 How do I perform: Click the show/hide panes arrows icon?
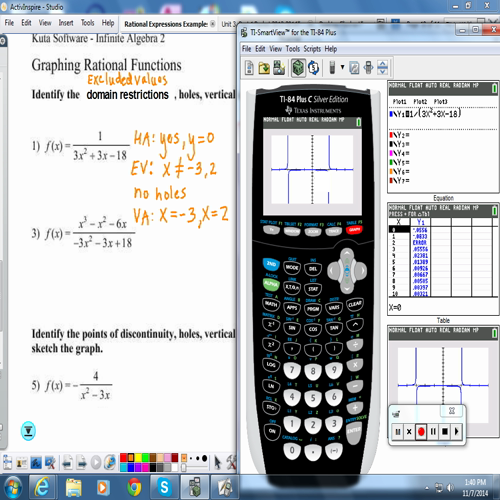(383, 68)
